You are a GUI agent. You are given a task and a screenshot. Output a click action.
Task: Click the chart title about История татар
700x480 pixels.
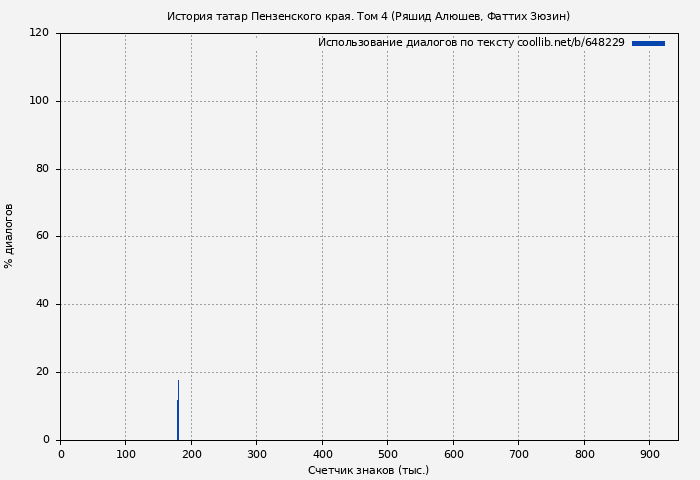coord(368,16)
